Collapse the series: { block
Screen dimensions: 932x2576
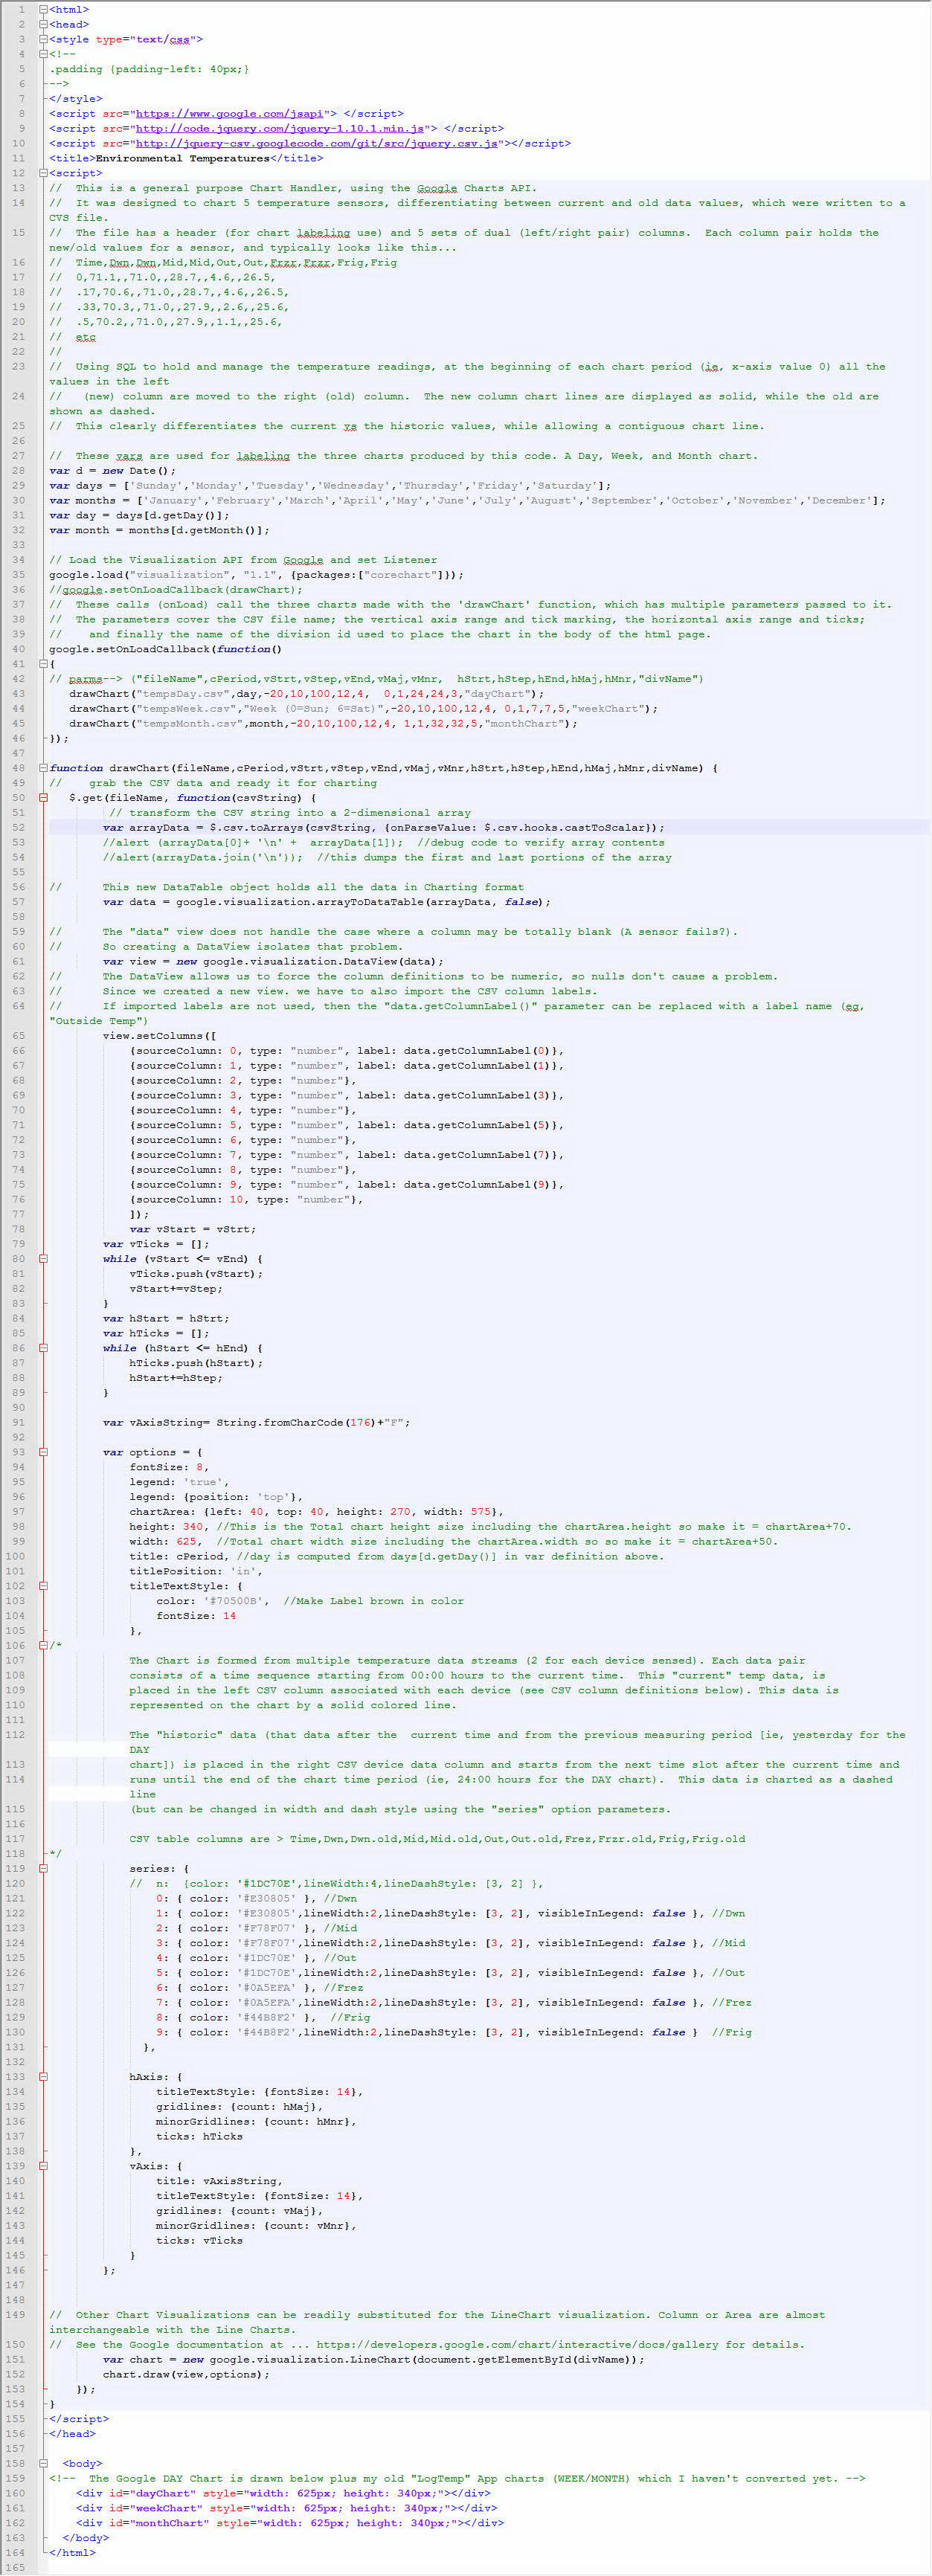coord(43,1868)
